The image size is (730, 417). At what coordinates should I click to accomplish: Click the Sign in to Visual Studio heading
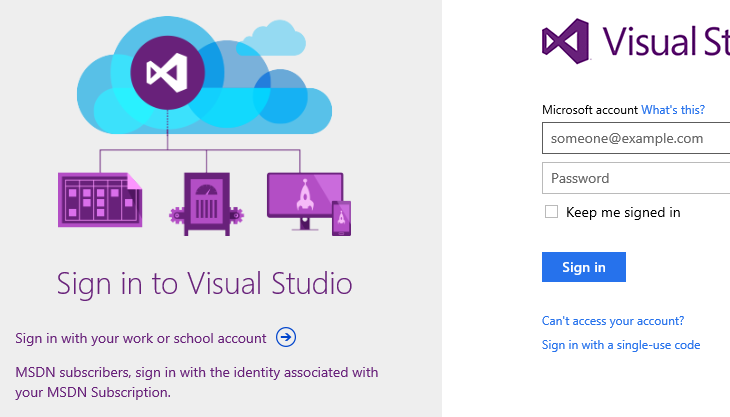[204, 284]
